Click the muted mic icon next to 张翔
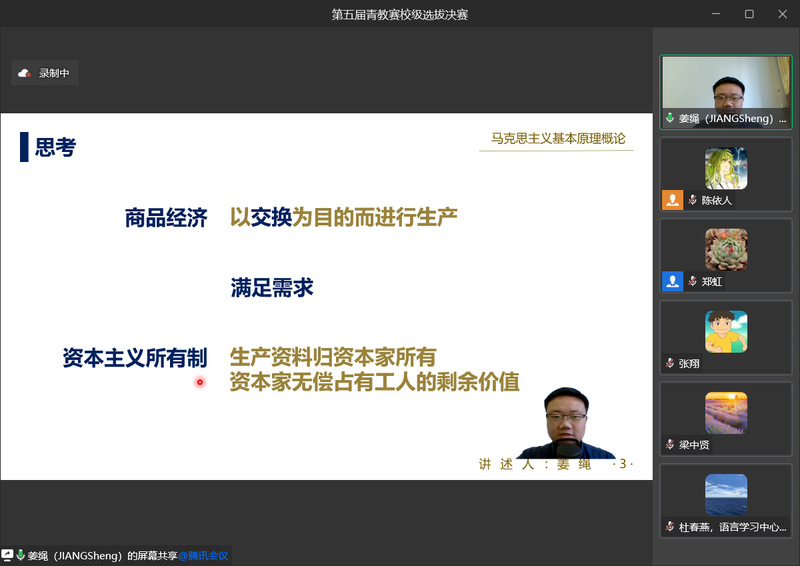This screenshot has height=566, width=800. (x=670, y=363)
